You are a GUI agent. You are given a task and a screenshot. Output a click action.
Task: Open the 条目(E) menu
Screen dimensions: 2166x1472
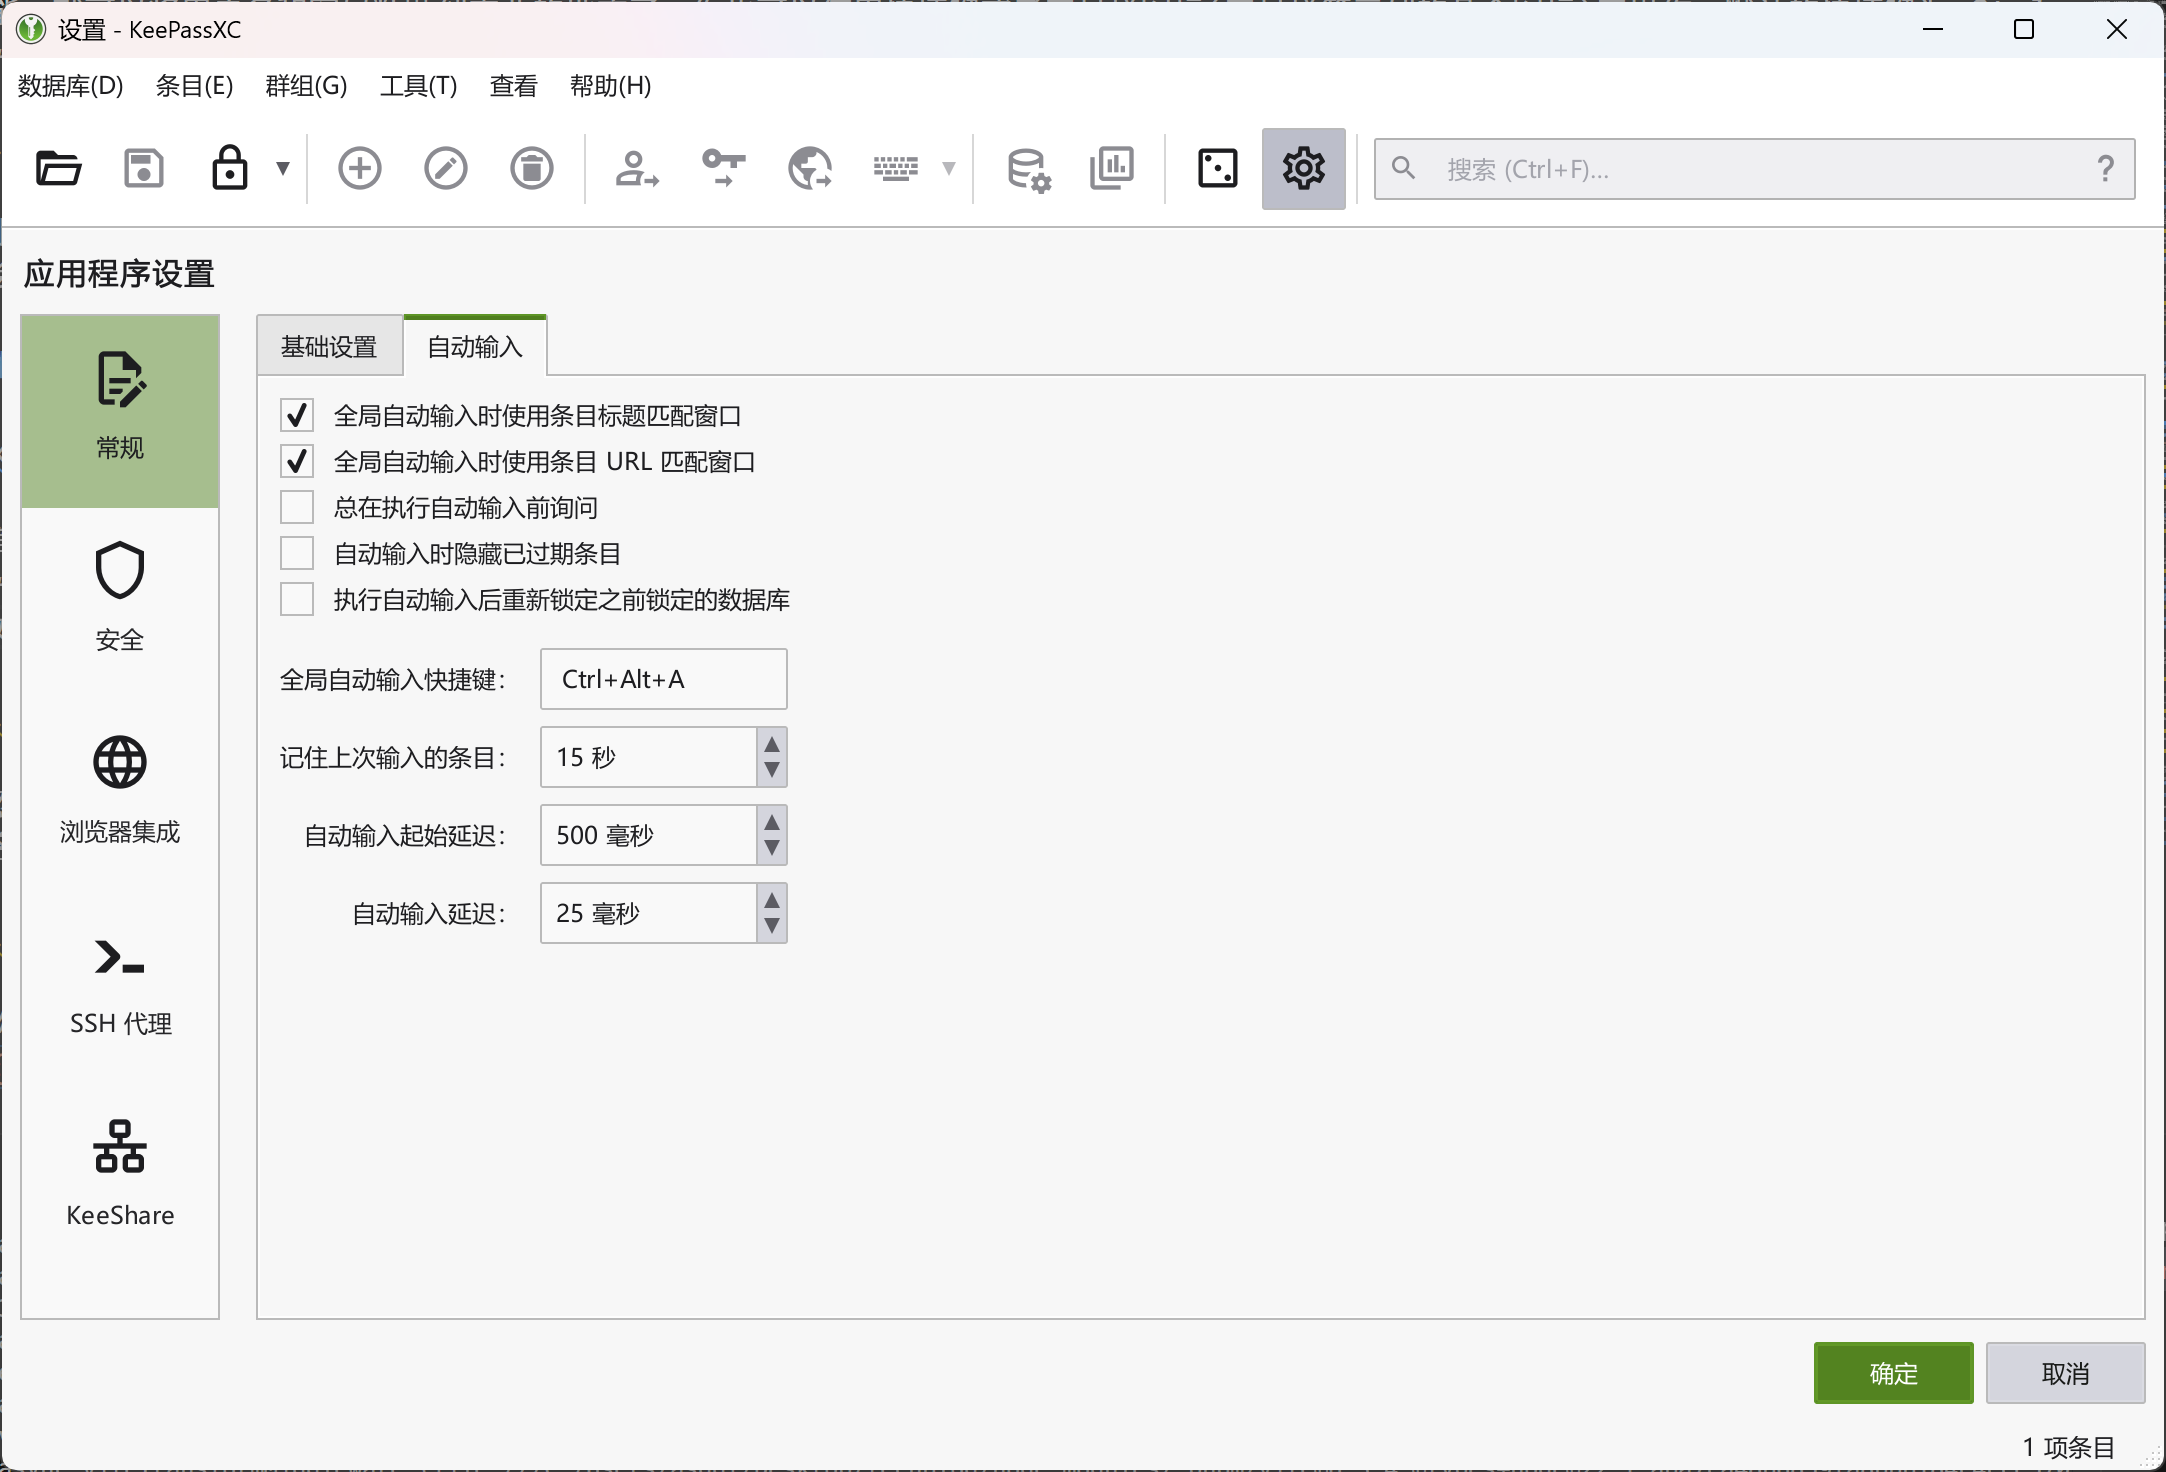tap(194, 86)
